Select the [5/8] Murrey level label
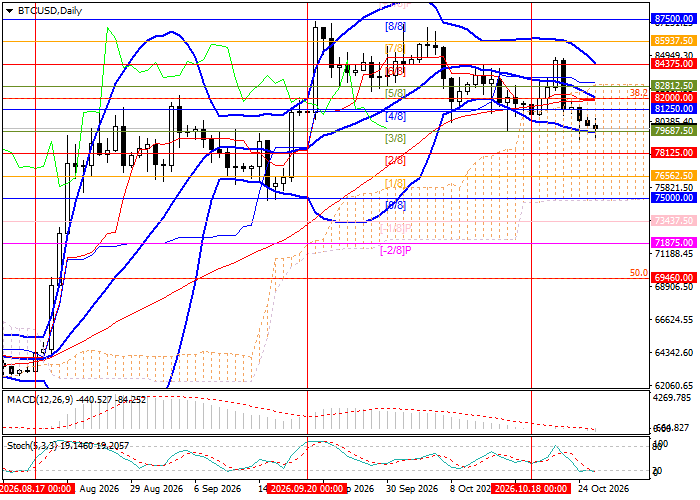The height and width of the screenshot is (500, 700). tap(396, 93)
